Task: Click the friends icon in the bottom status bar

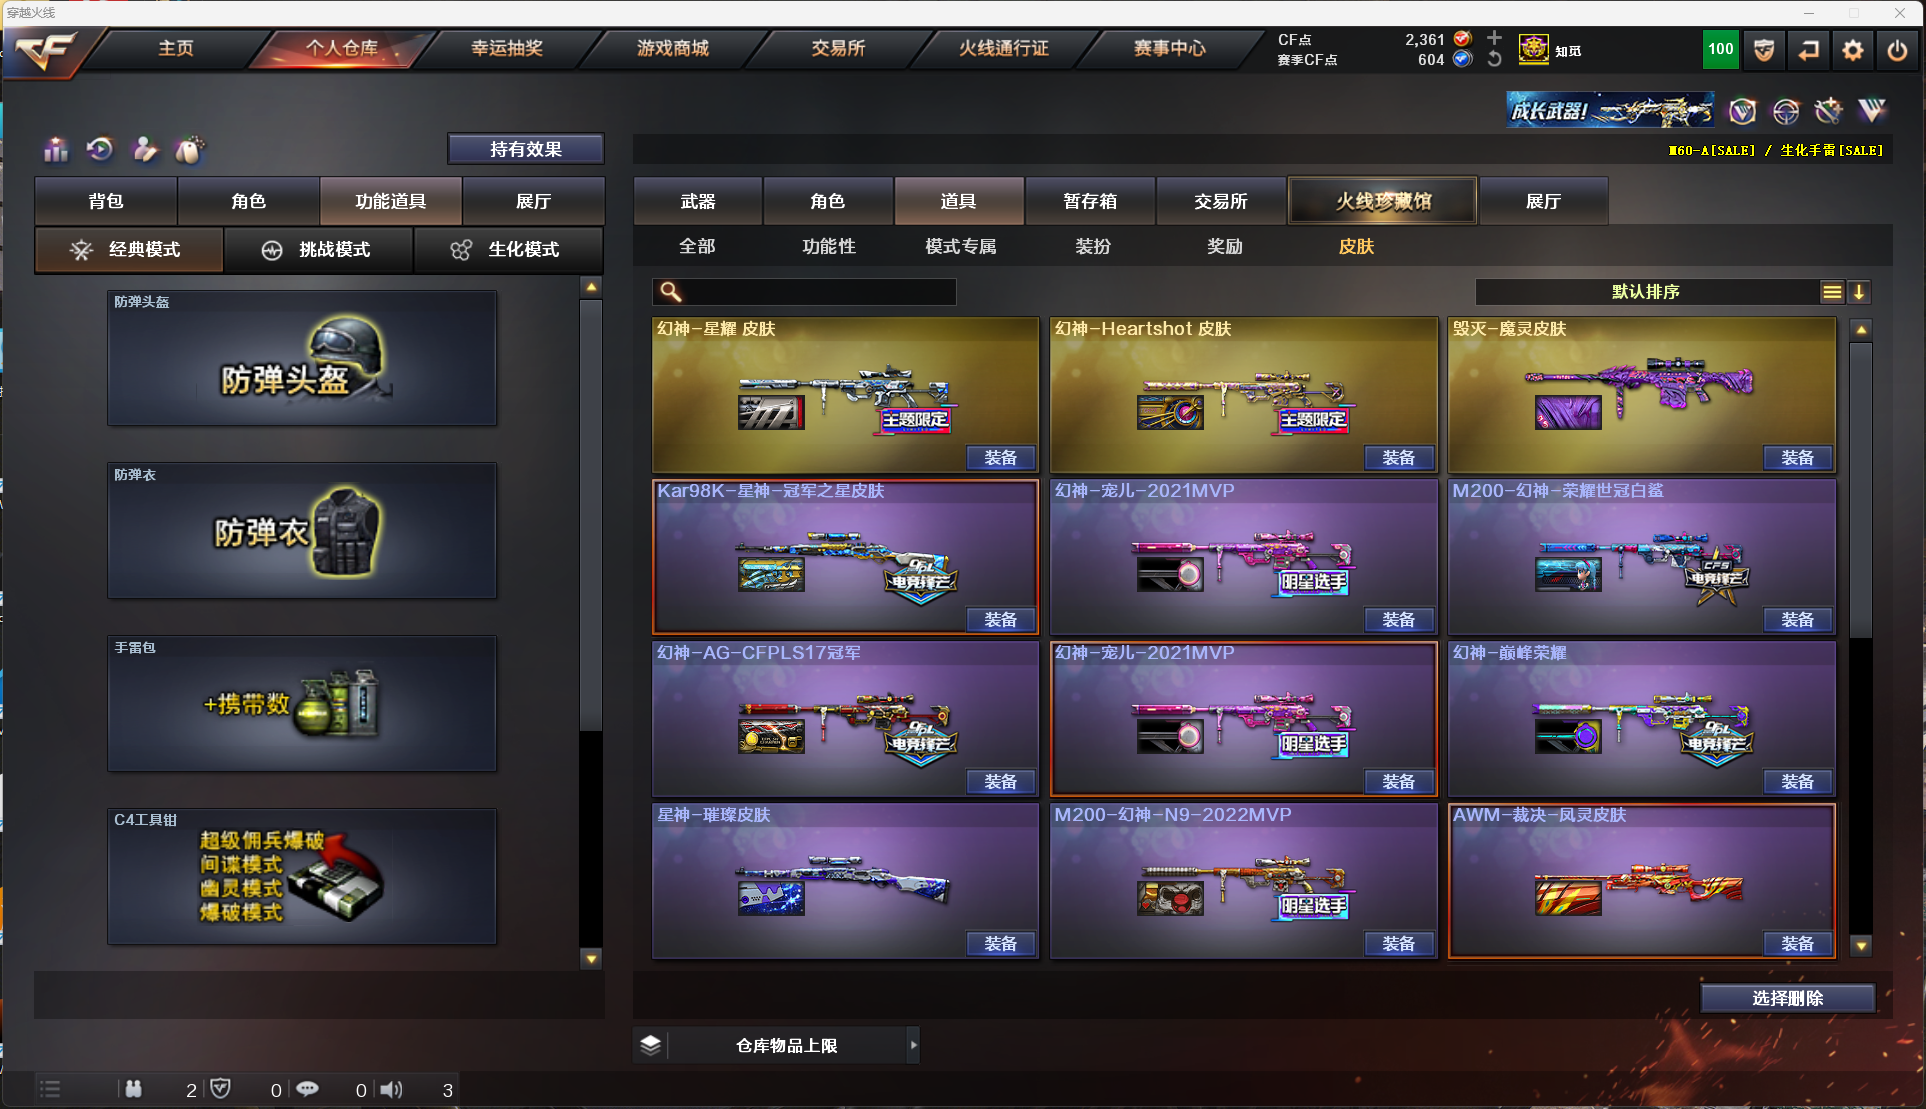Action: pyautogui.click(x=133, y=1089)
